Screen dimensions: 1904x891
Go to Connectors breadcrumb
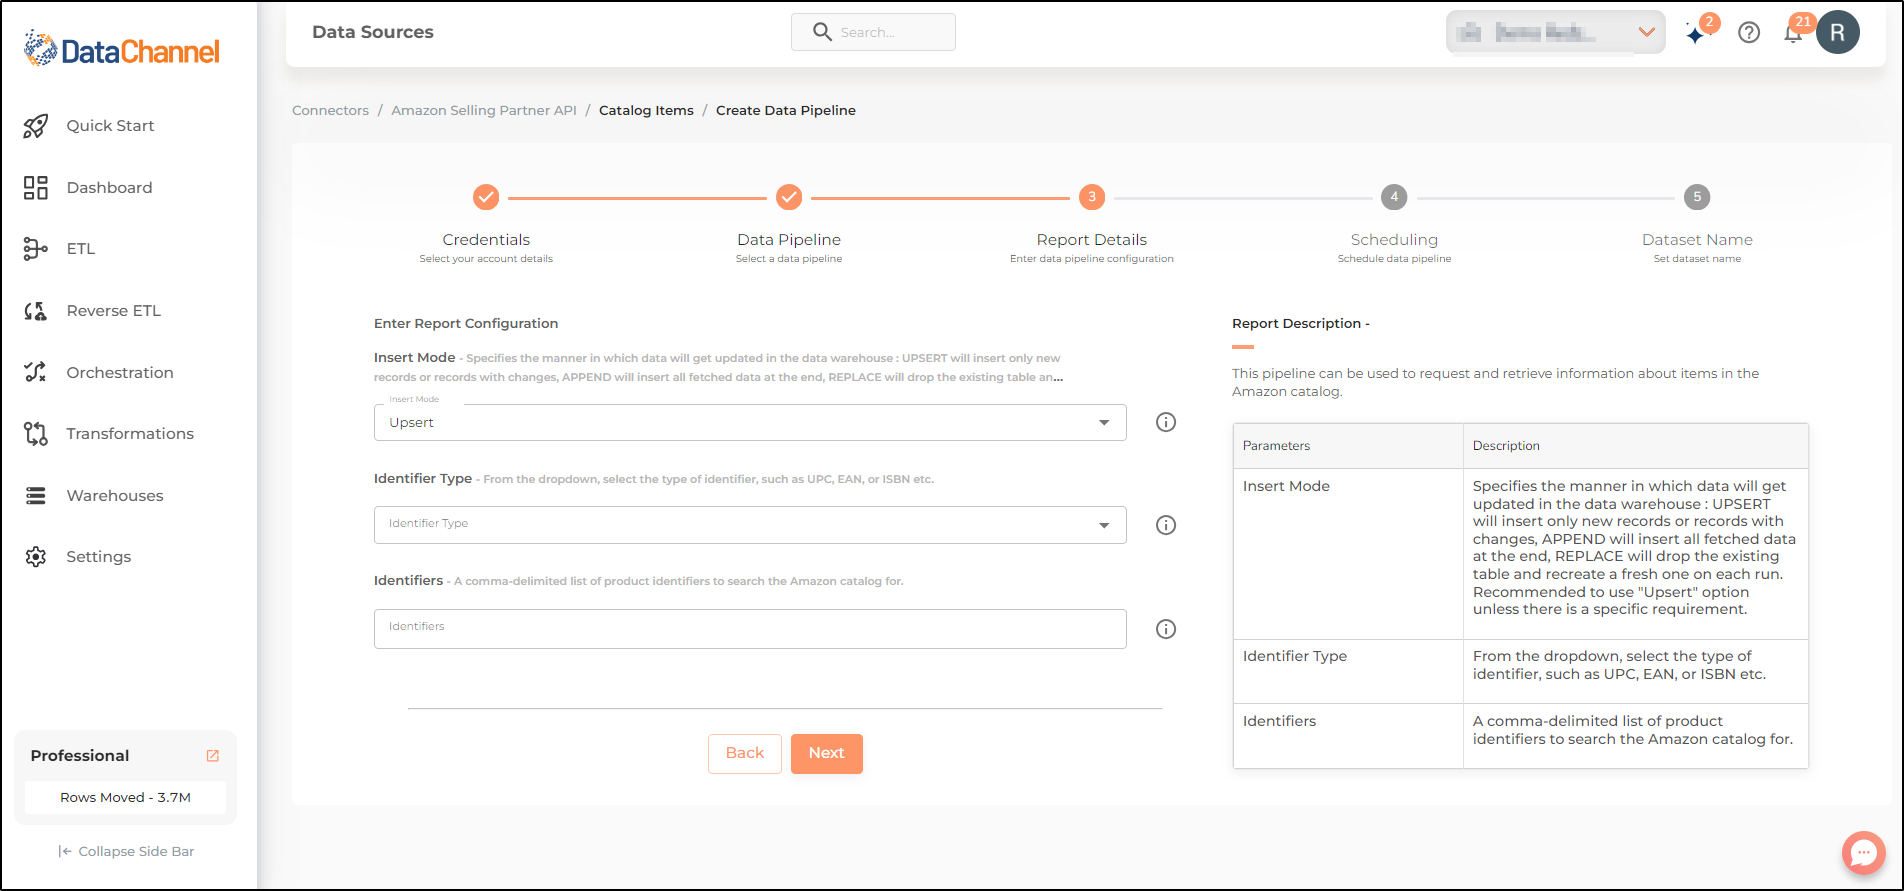pyautogui.click(x=330, y=110)
